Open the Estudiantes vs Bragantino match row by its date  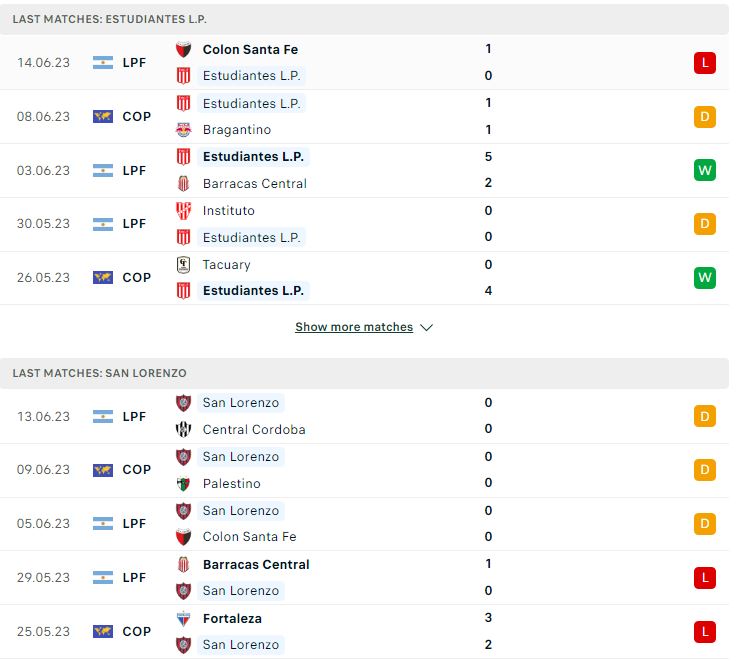[43, 116]
